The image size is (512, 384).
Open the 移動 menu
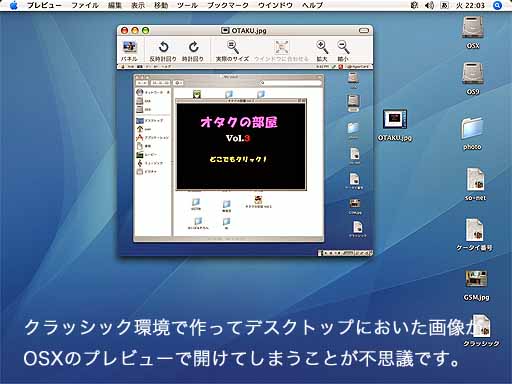[x=161, y=5]
